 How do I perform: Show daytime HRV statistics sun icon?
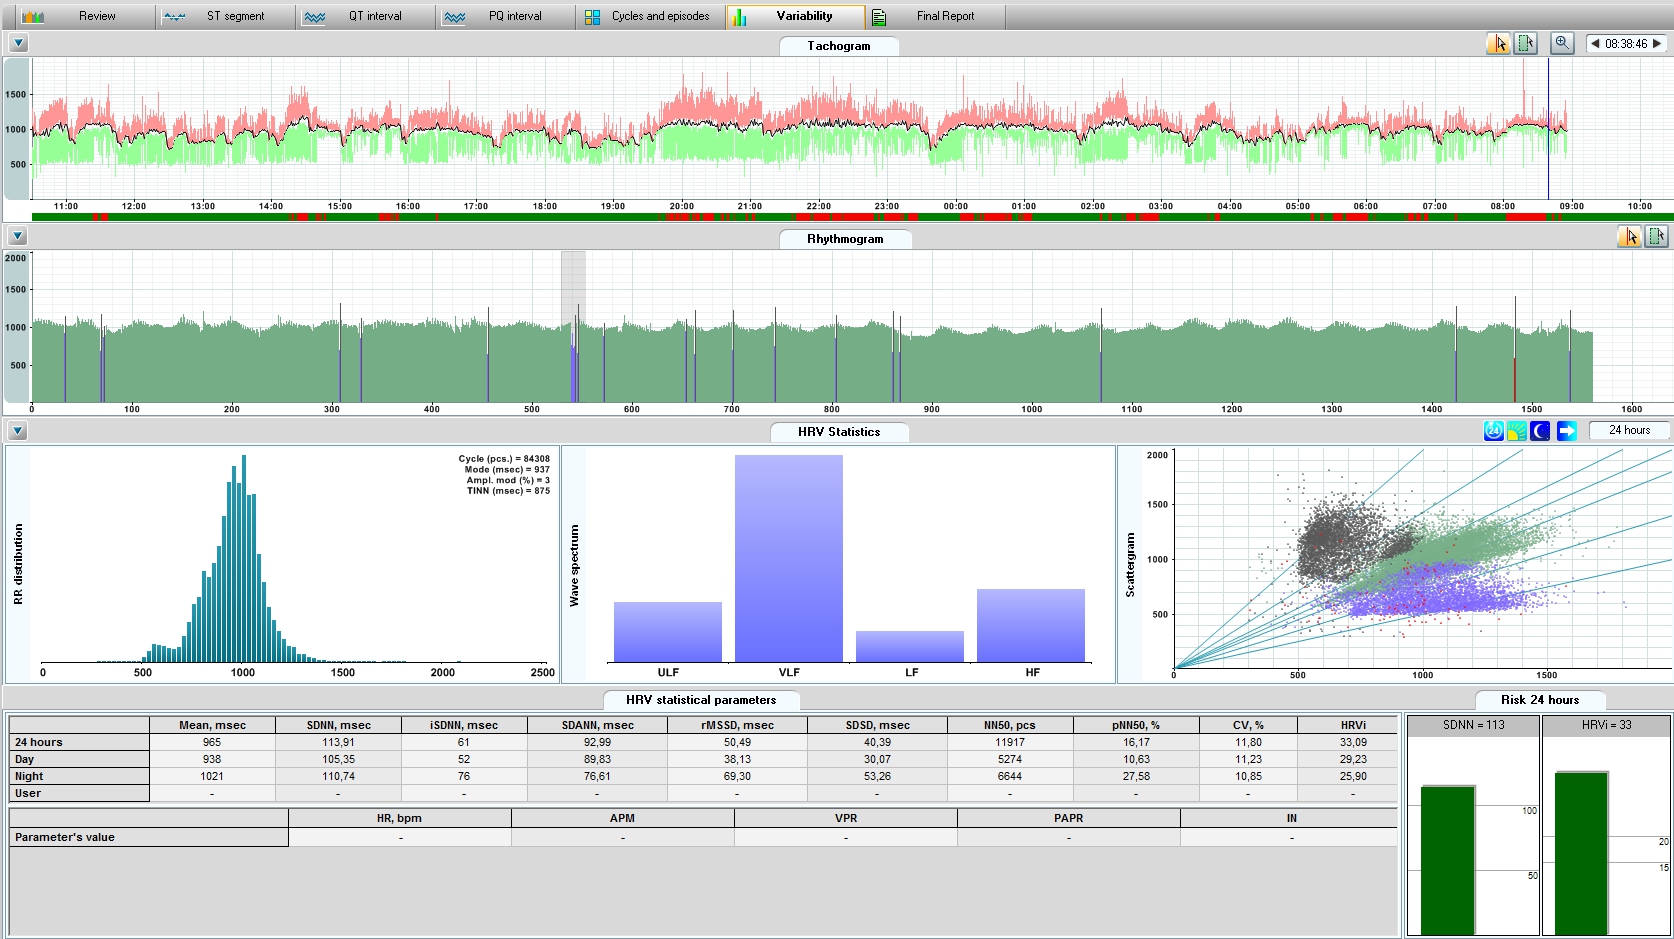click(1517, 431)
